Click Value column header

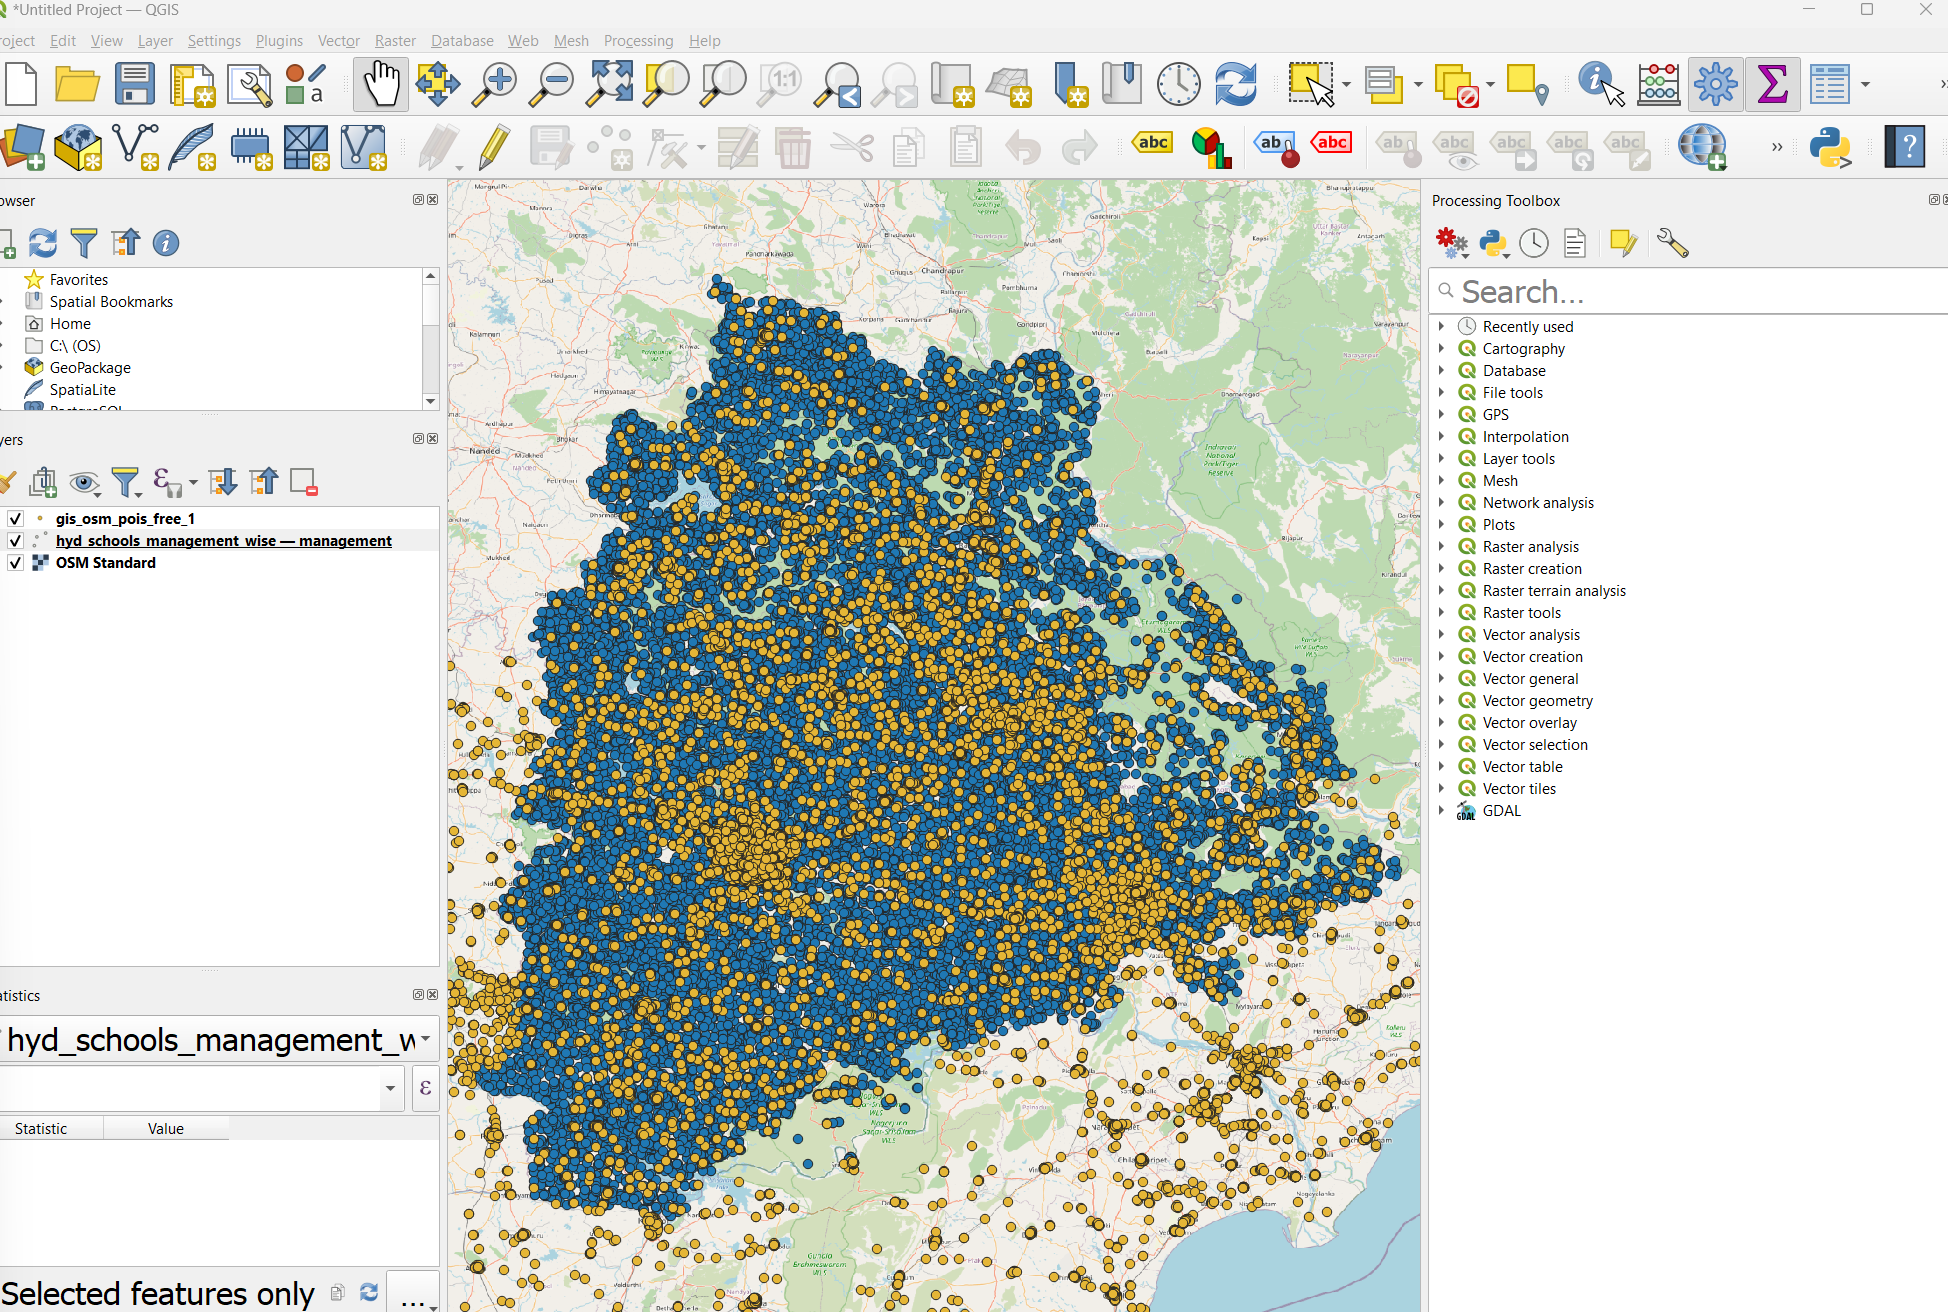(x=166, y=1129)
